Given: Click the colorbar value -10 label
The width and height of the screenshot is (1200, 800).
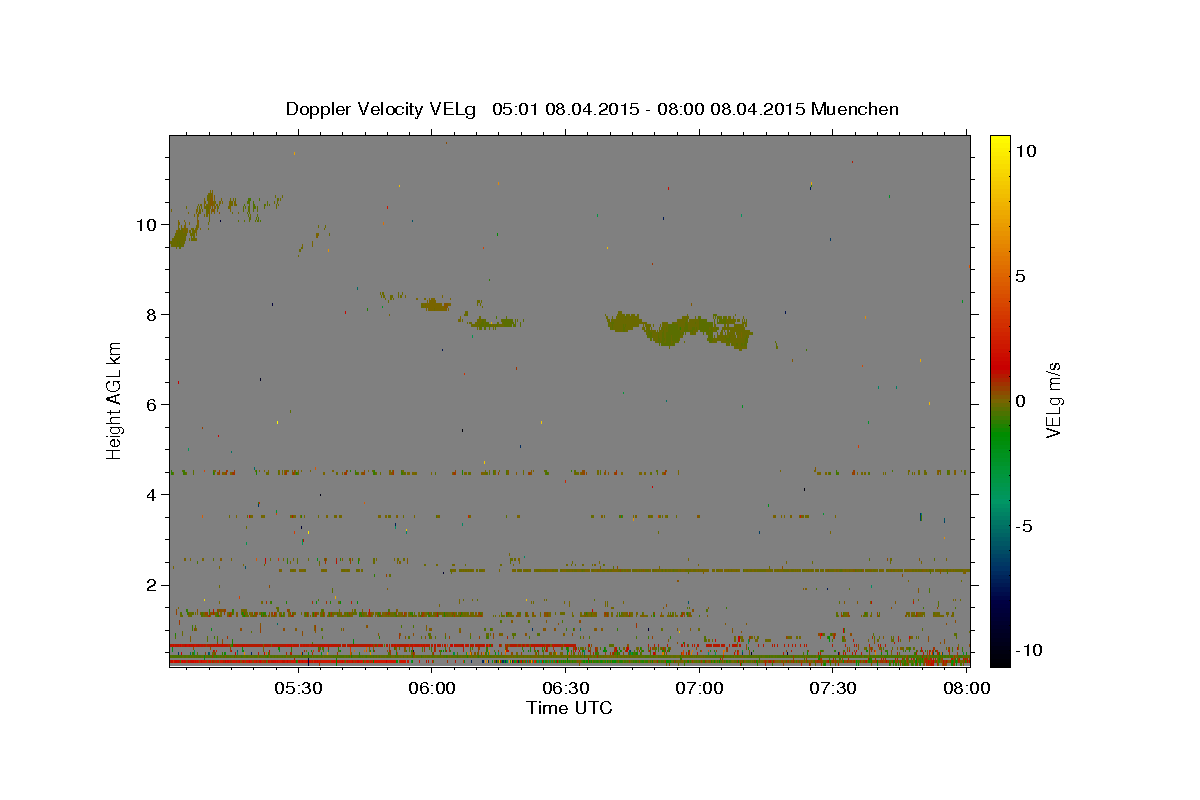Looking at the screenshot, I should point(1029,650).
